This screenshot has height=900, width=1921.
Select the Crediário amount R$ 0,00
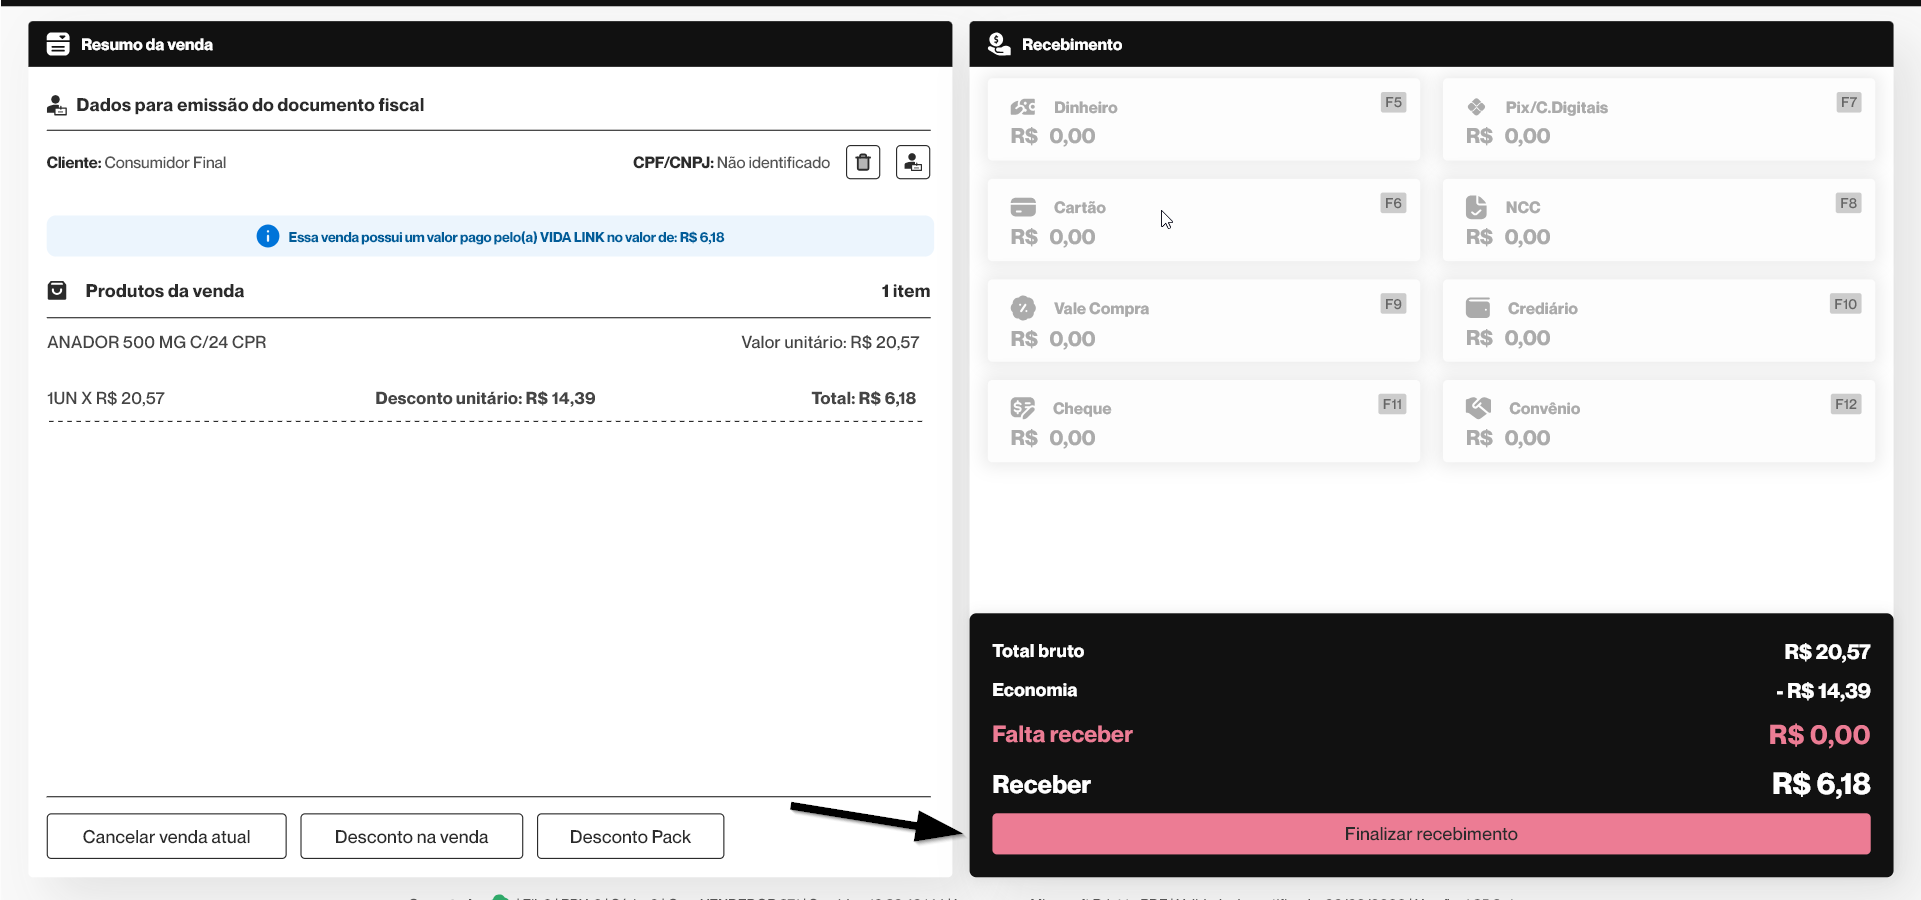pos(1508,338)
